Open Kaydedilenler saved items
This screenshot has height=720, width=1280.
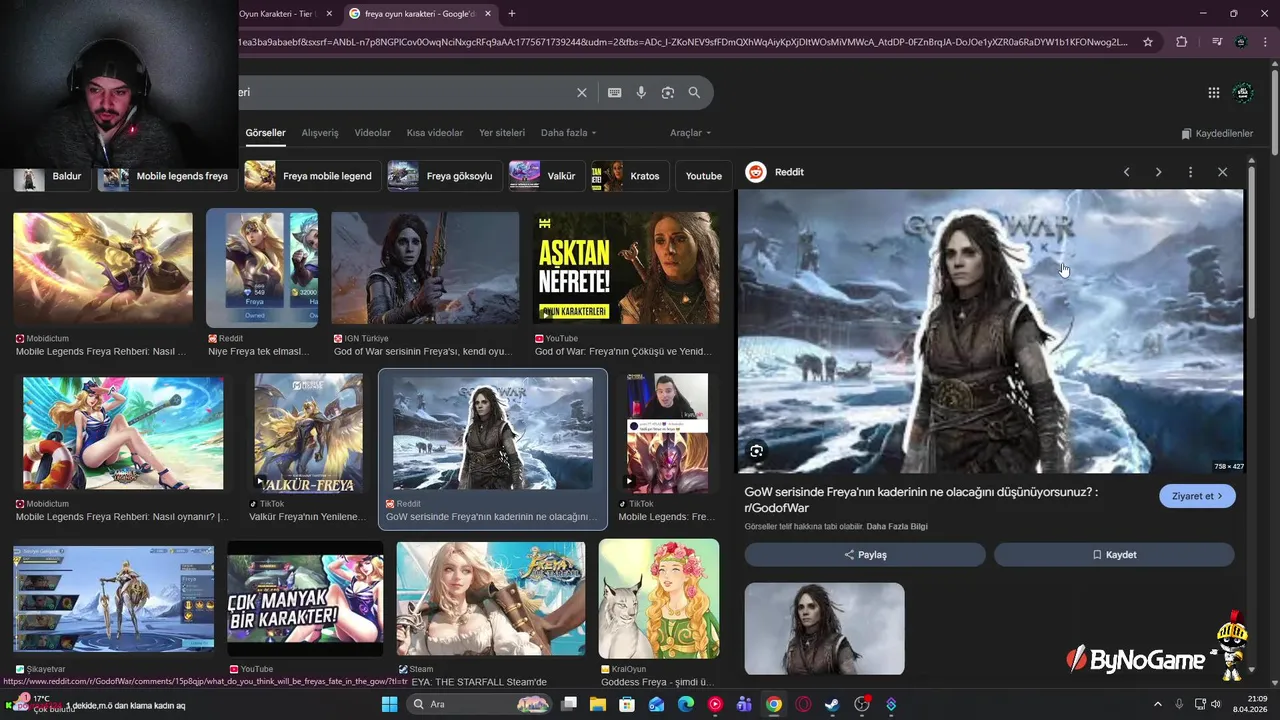click(x=1217, y=133)
